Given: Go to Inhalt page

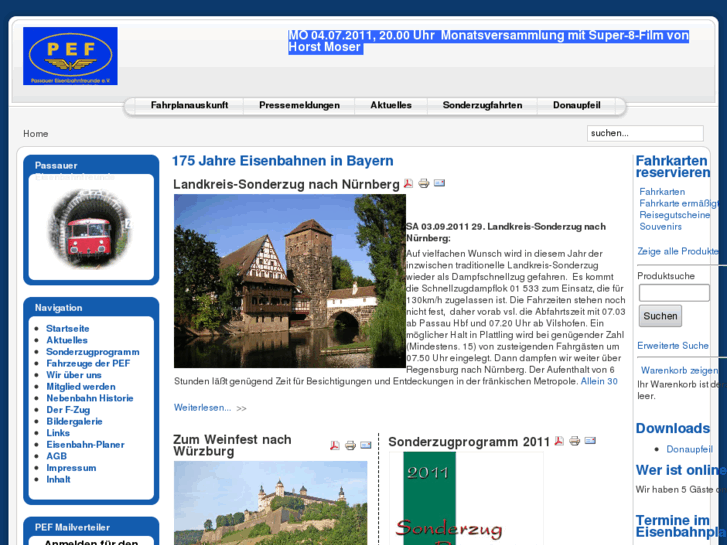Looking at the screenshot, I should 58,479.
